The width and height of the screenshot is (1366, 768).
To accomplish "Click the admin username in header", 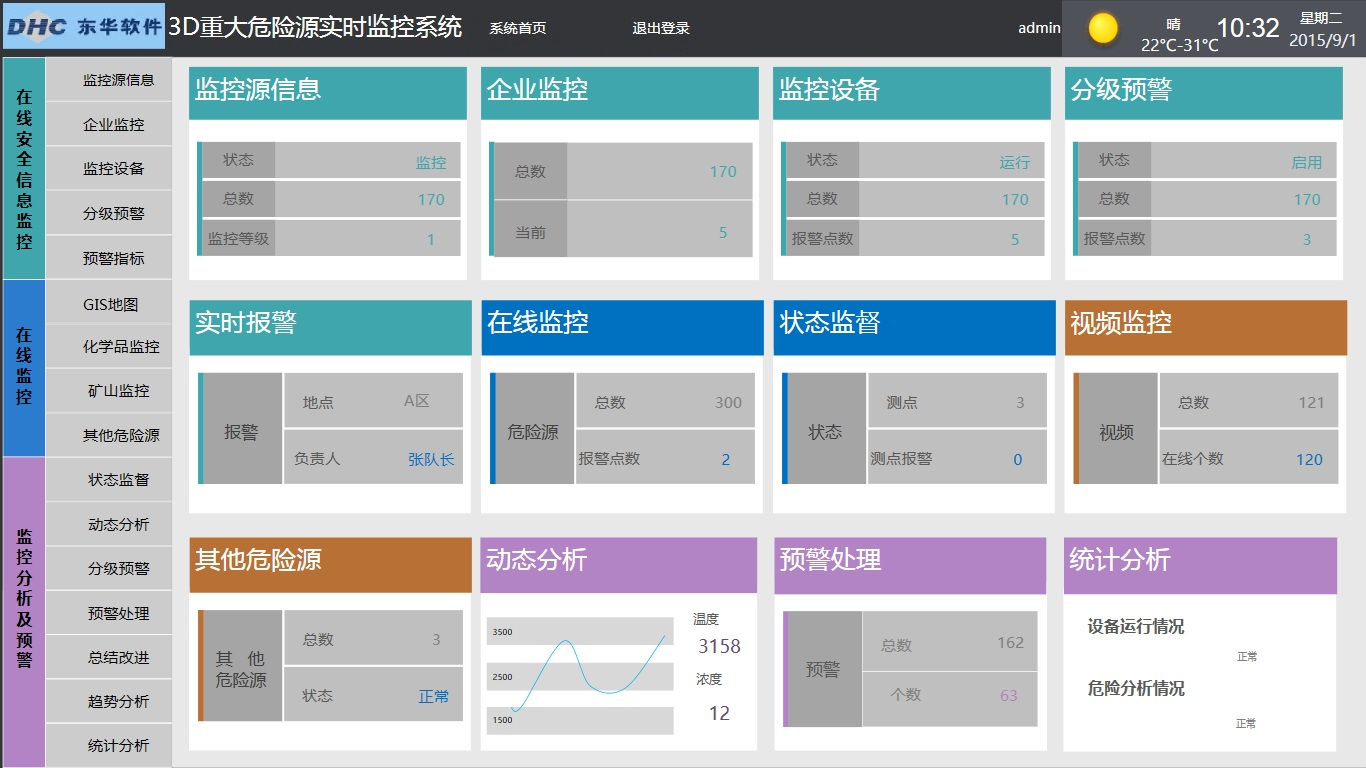I will click(x=1039, y=28).
